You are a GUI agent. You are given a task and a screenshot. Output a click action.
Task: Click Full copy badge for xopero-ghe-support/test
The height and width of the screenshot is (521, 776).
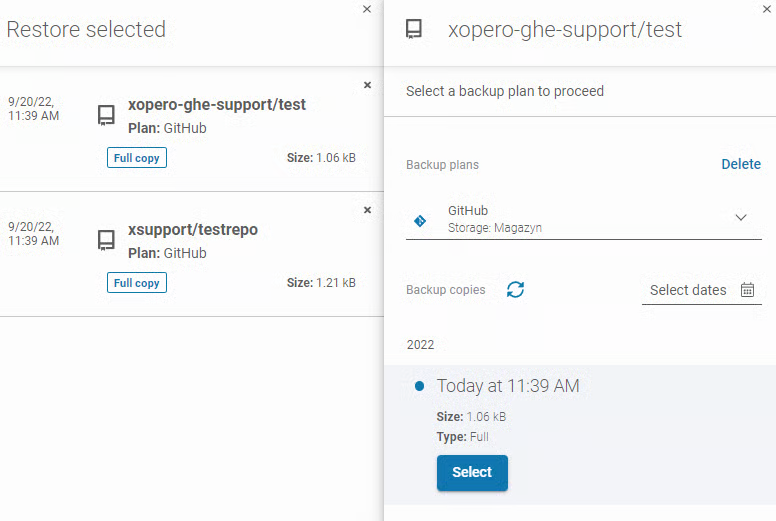tap(137, 158)
